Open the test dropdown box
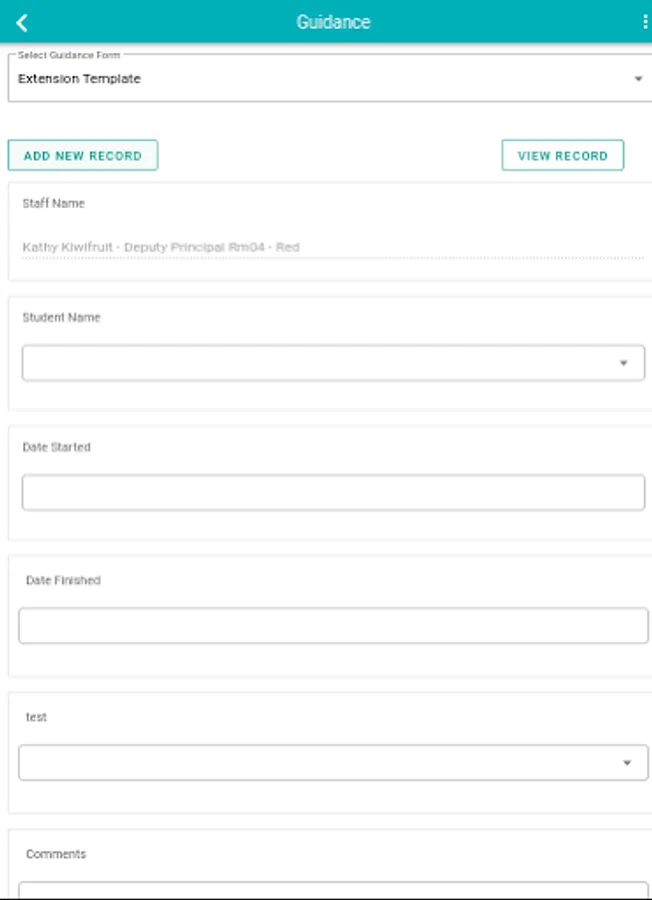652x900 pixels. (x=333, y=762)
